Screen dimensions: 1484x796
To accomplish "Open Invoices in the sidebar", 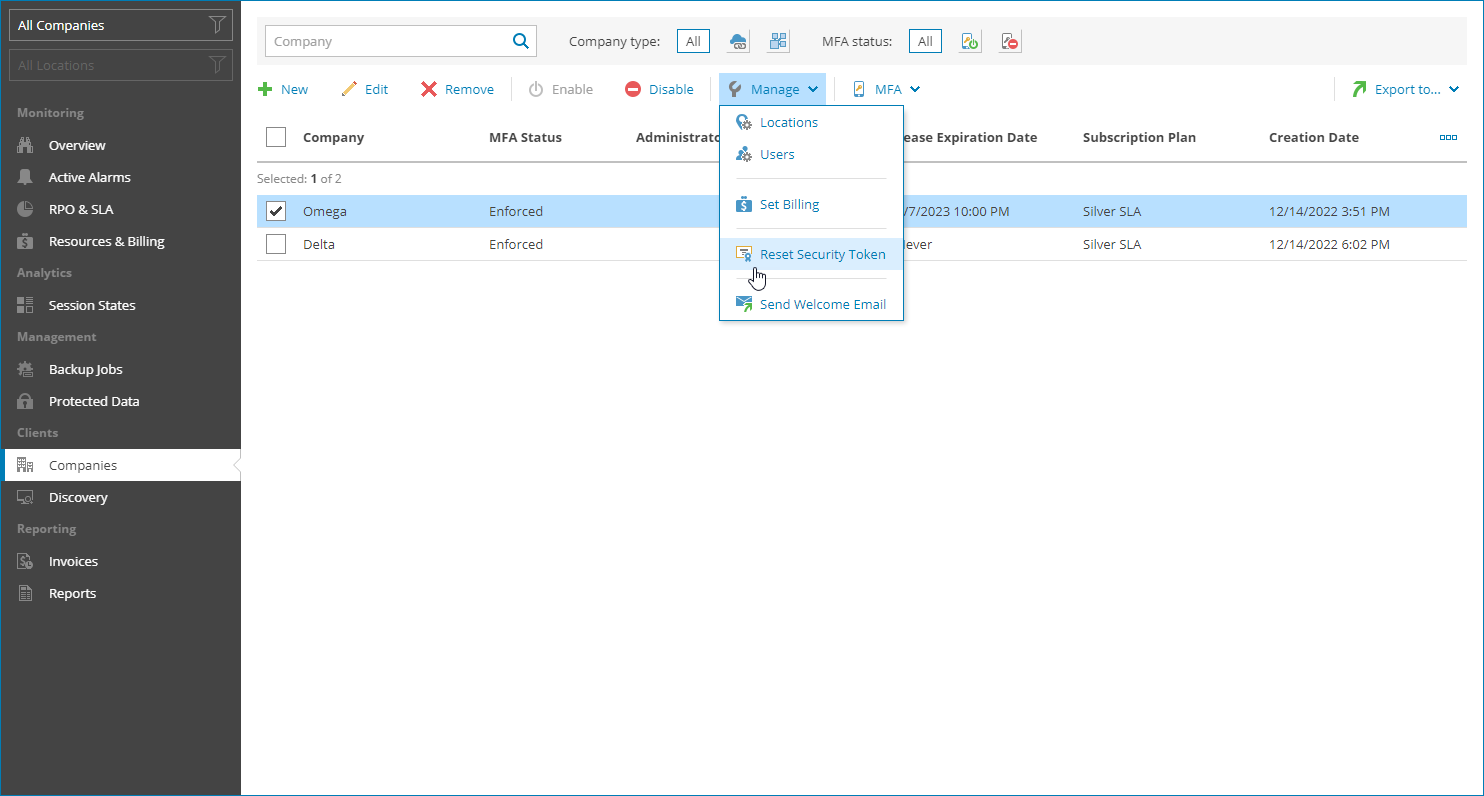I will coord(120,561).
